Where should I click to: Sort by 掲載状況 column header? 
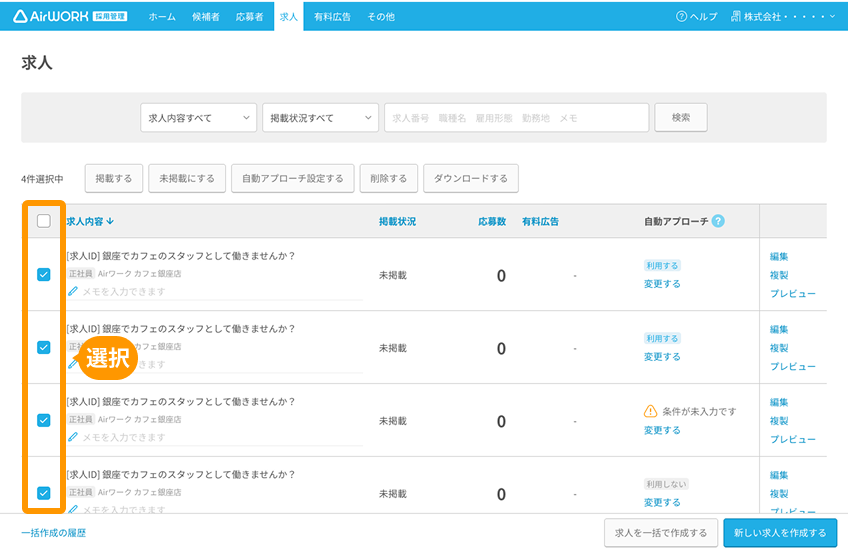tap(397, 221)
